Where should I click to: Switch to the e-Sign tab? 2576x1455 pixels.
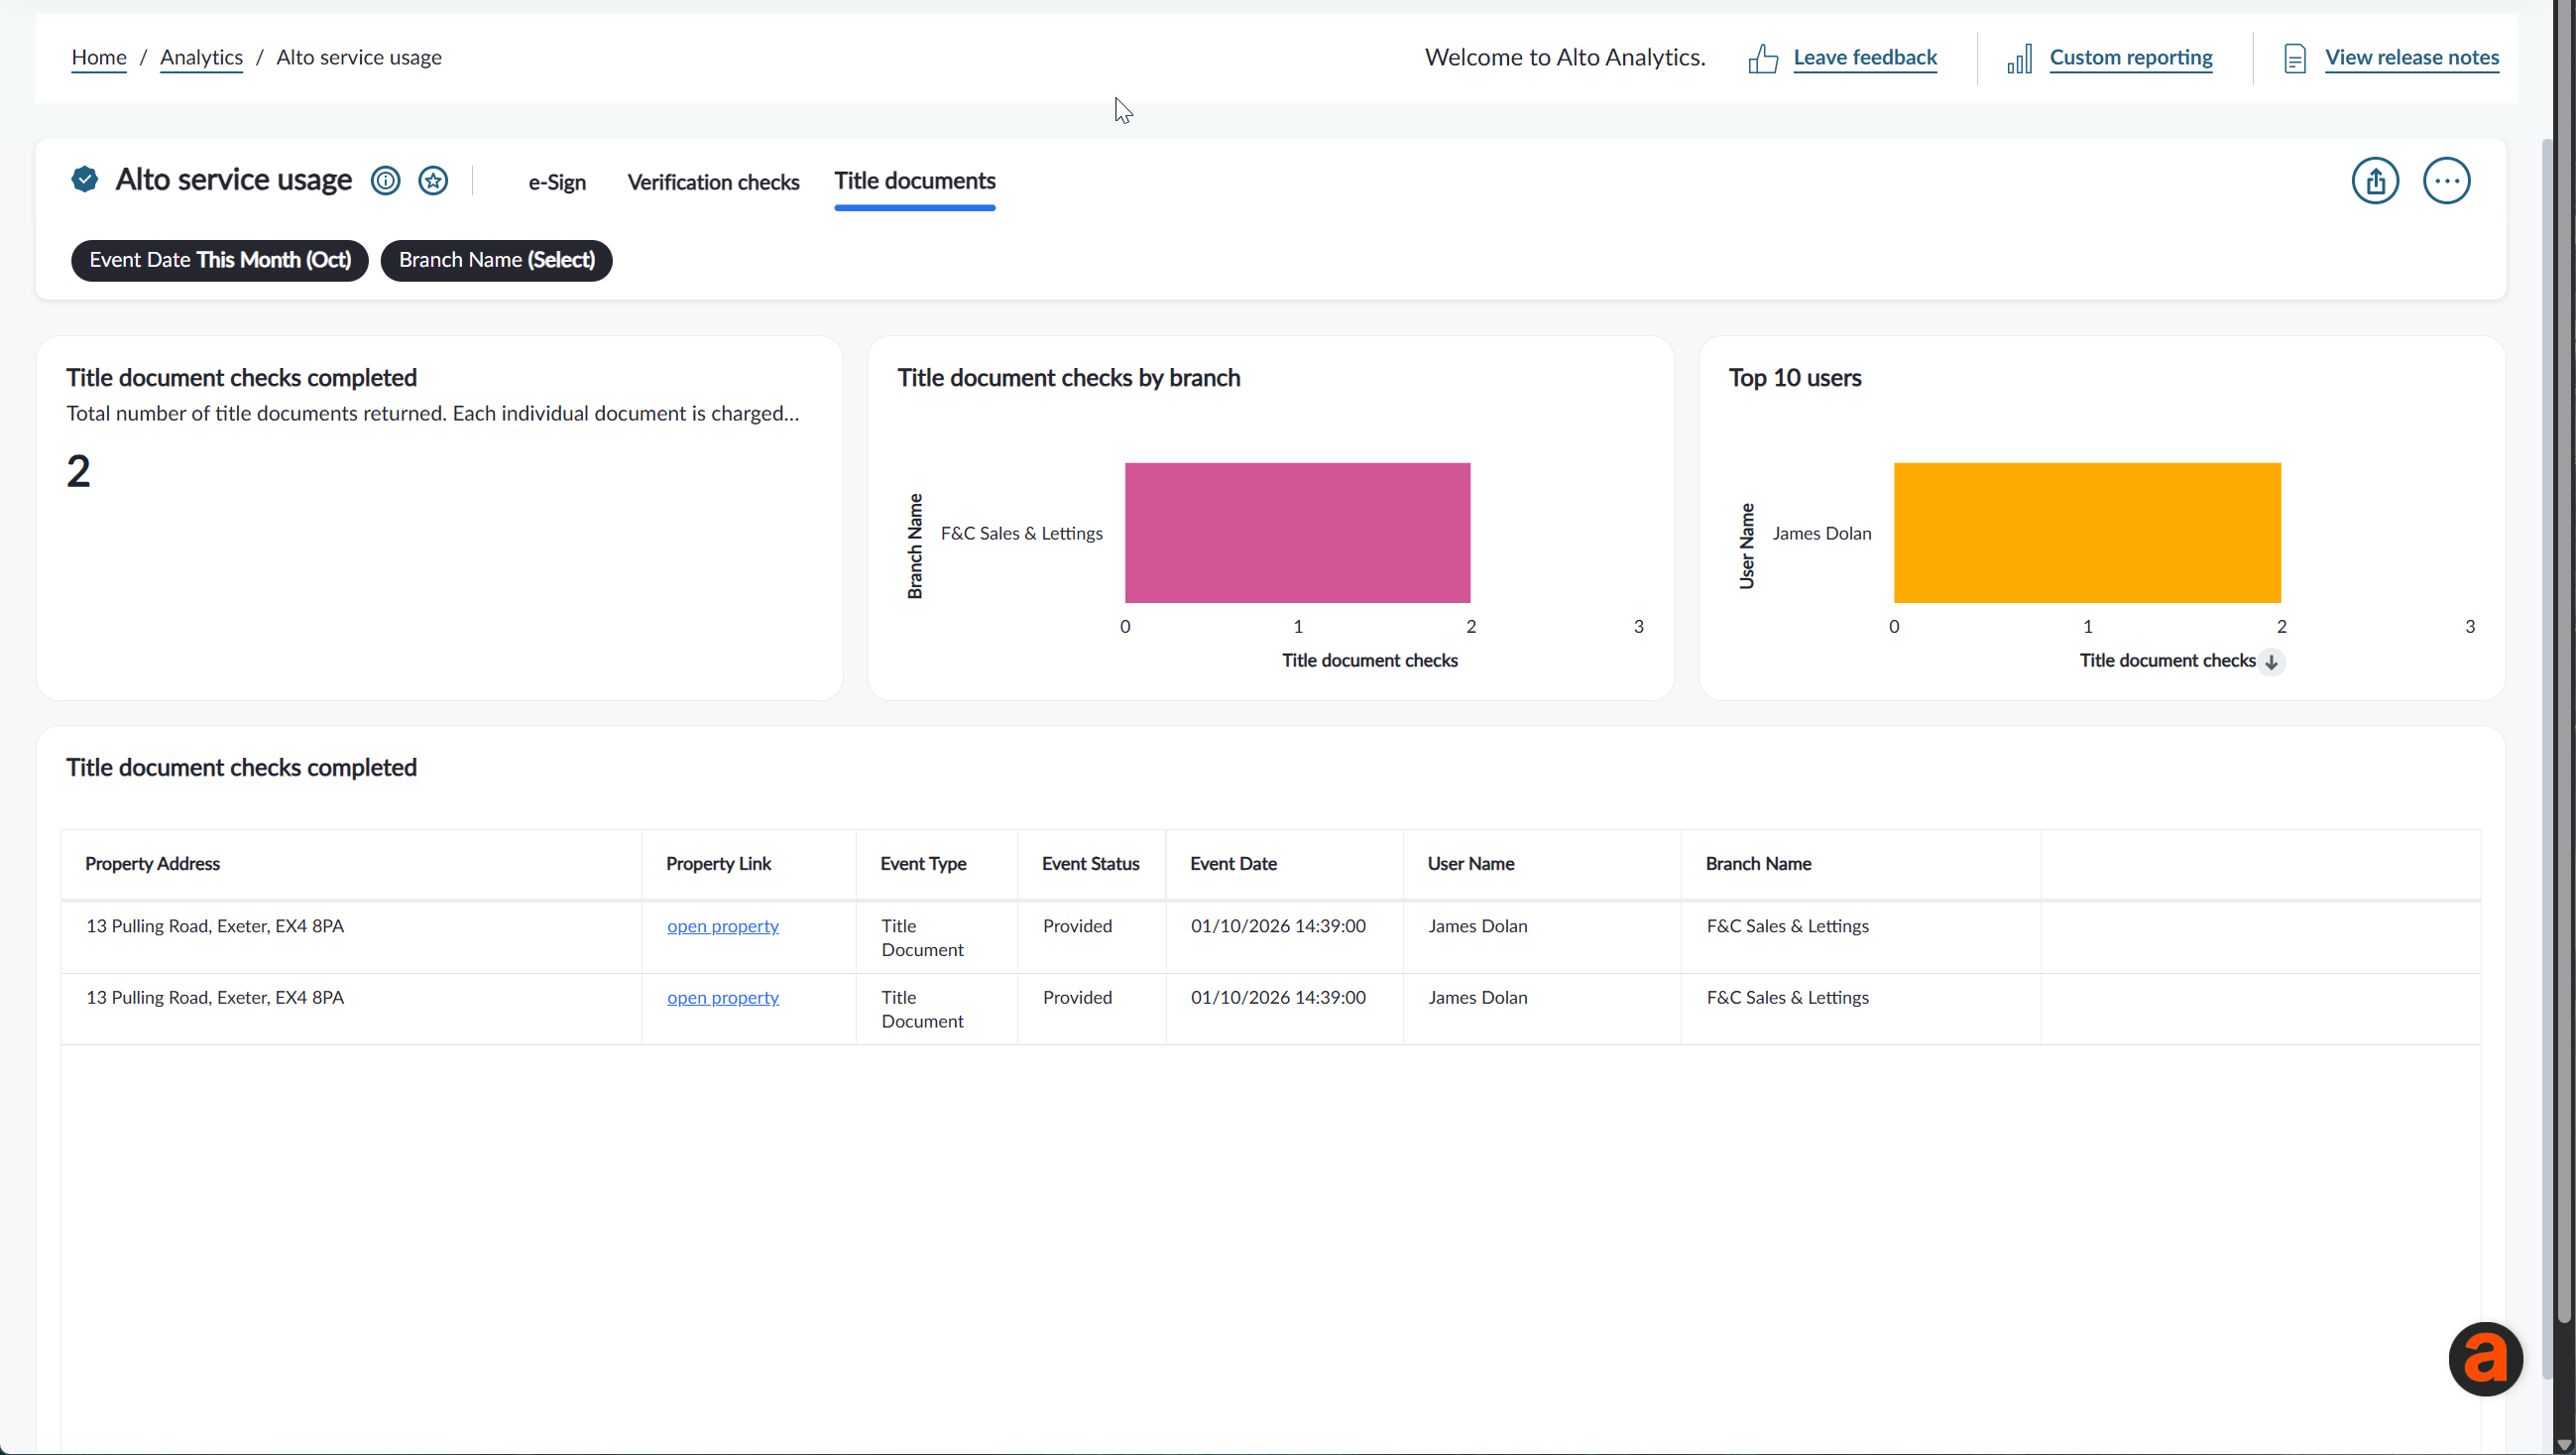tap(557, 183)
